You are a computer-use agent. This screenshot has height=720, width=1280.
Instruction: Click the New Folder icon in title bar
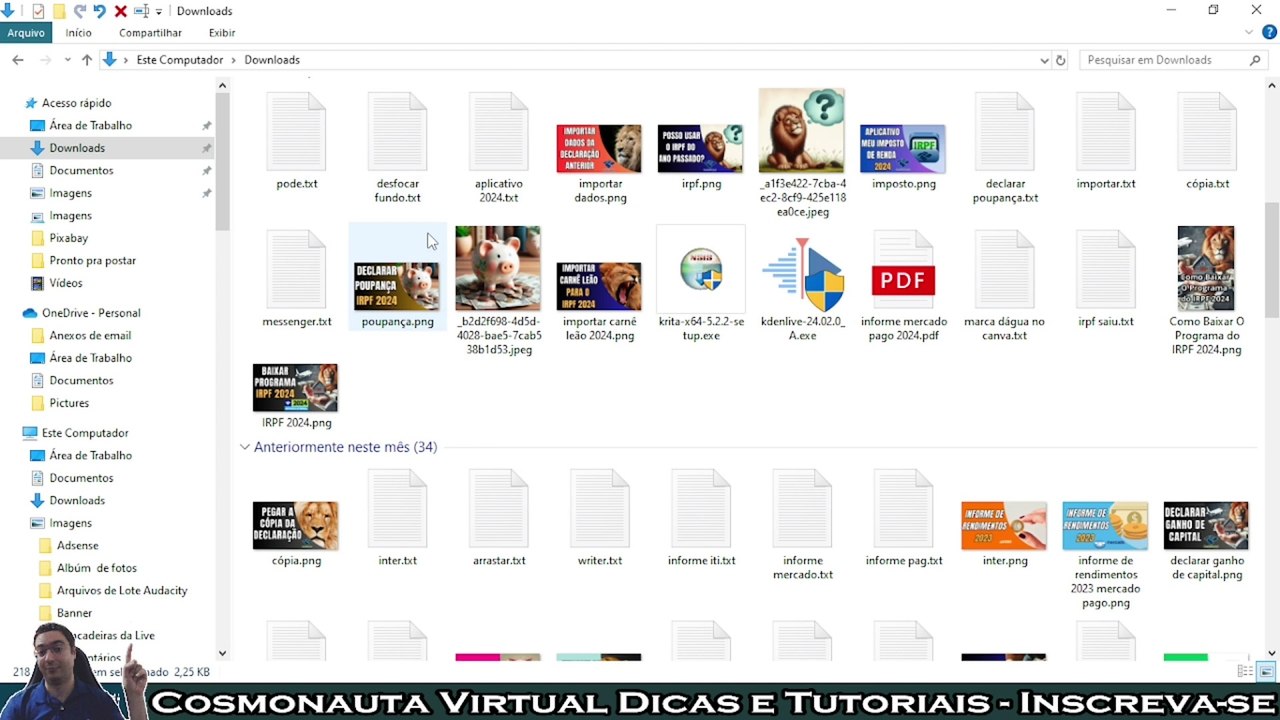click(x=59, y=11)
